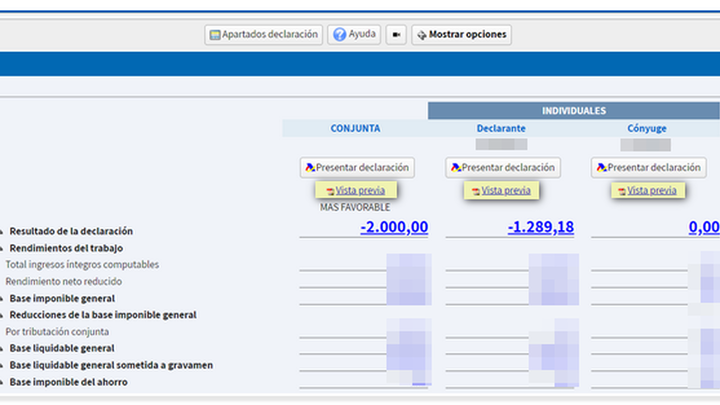The image size is (720, 405).
Task: Click PDF icon beside Conjunta Vista previa
Action: tap(329, 191)
